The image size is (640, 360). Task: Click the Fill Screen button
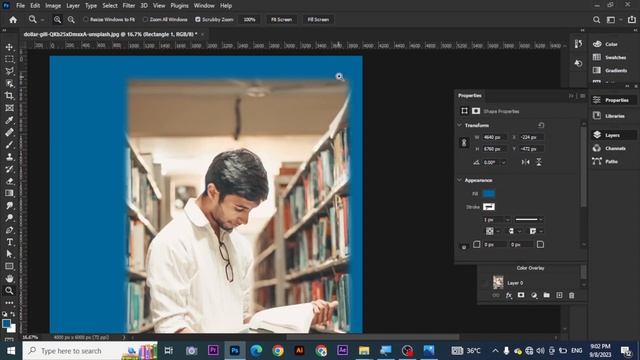(x=318, y=20)
